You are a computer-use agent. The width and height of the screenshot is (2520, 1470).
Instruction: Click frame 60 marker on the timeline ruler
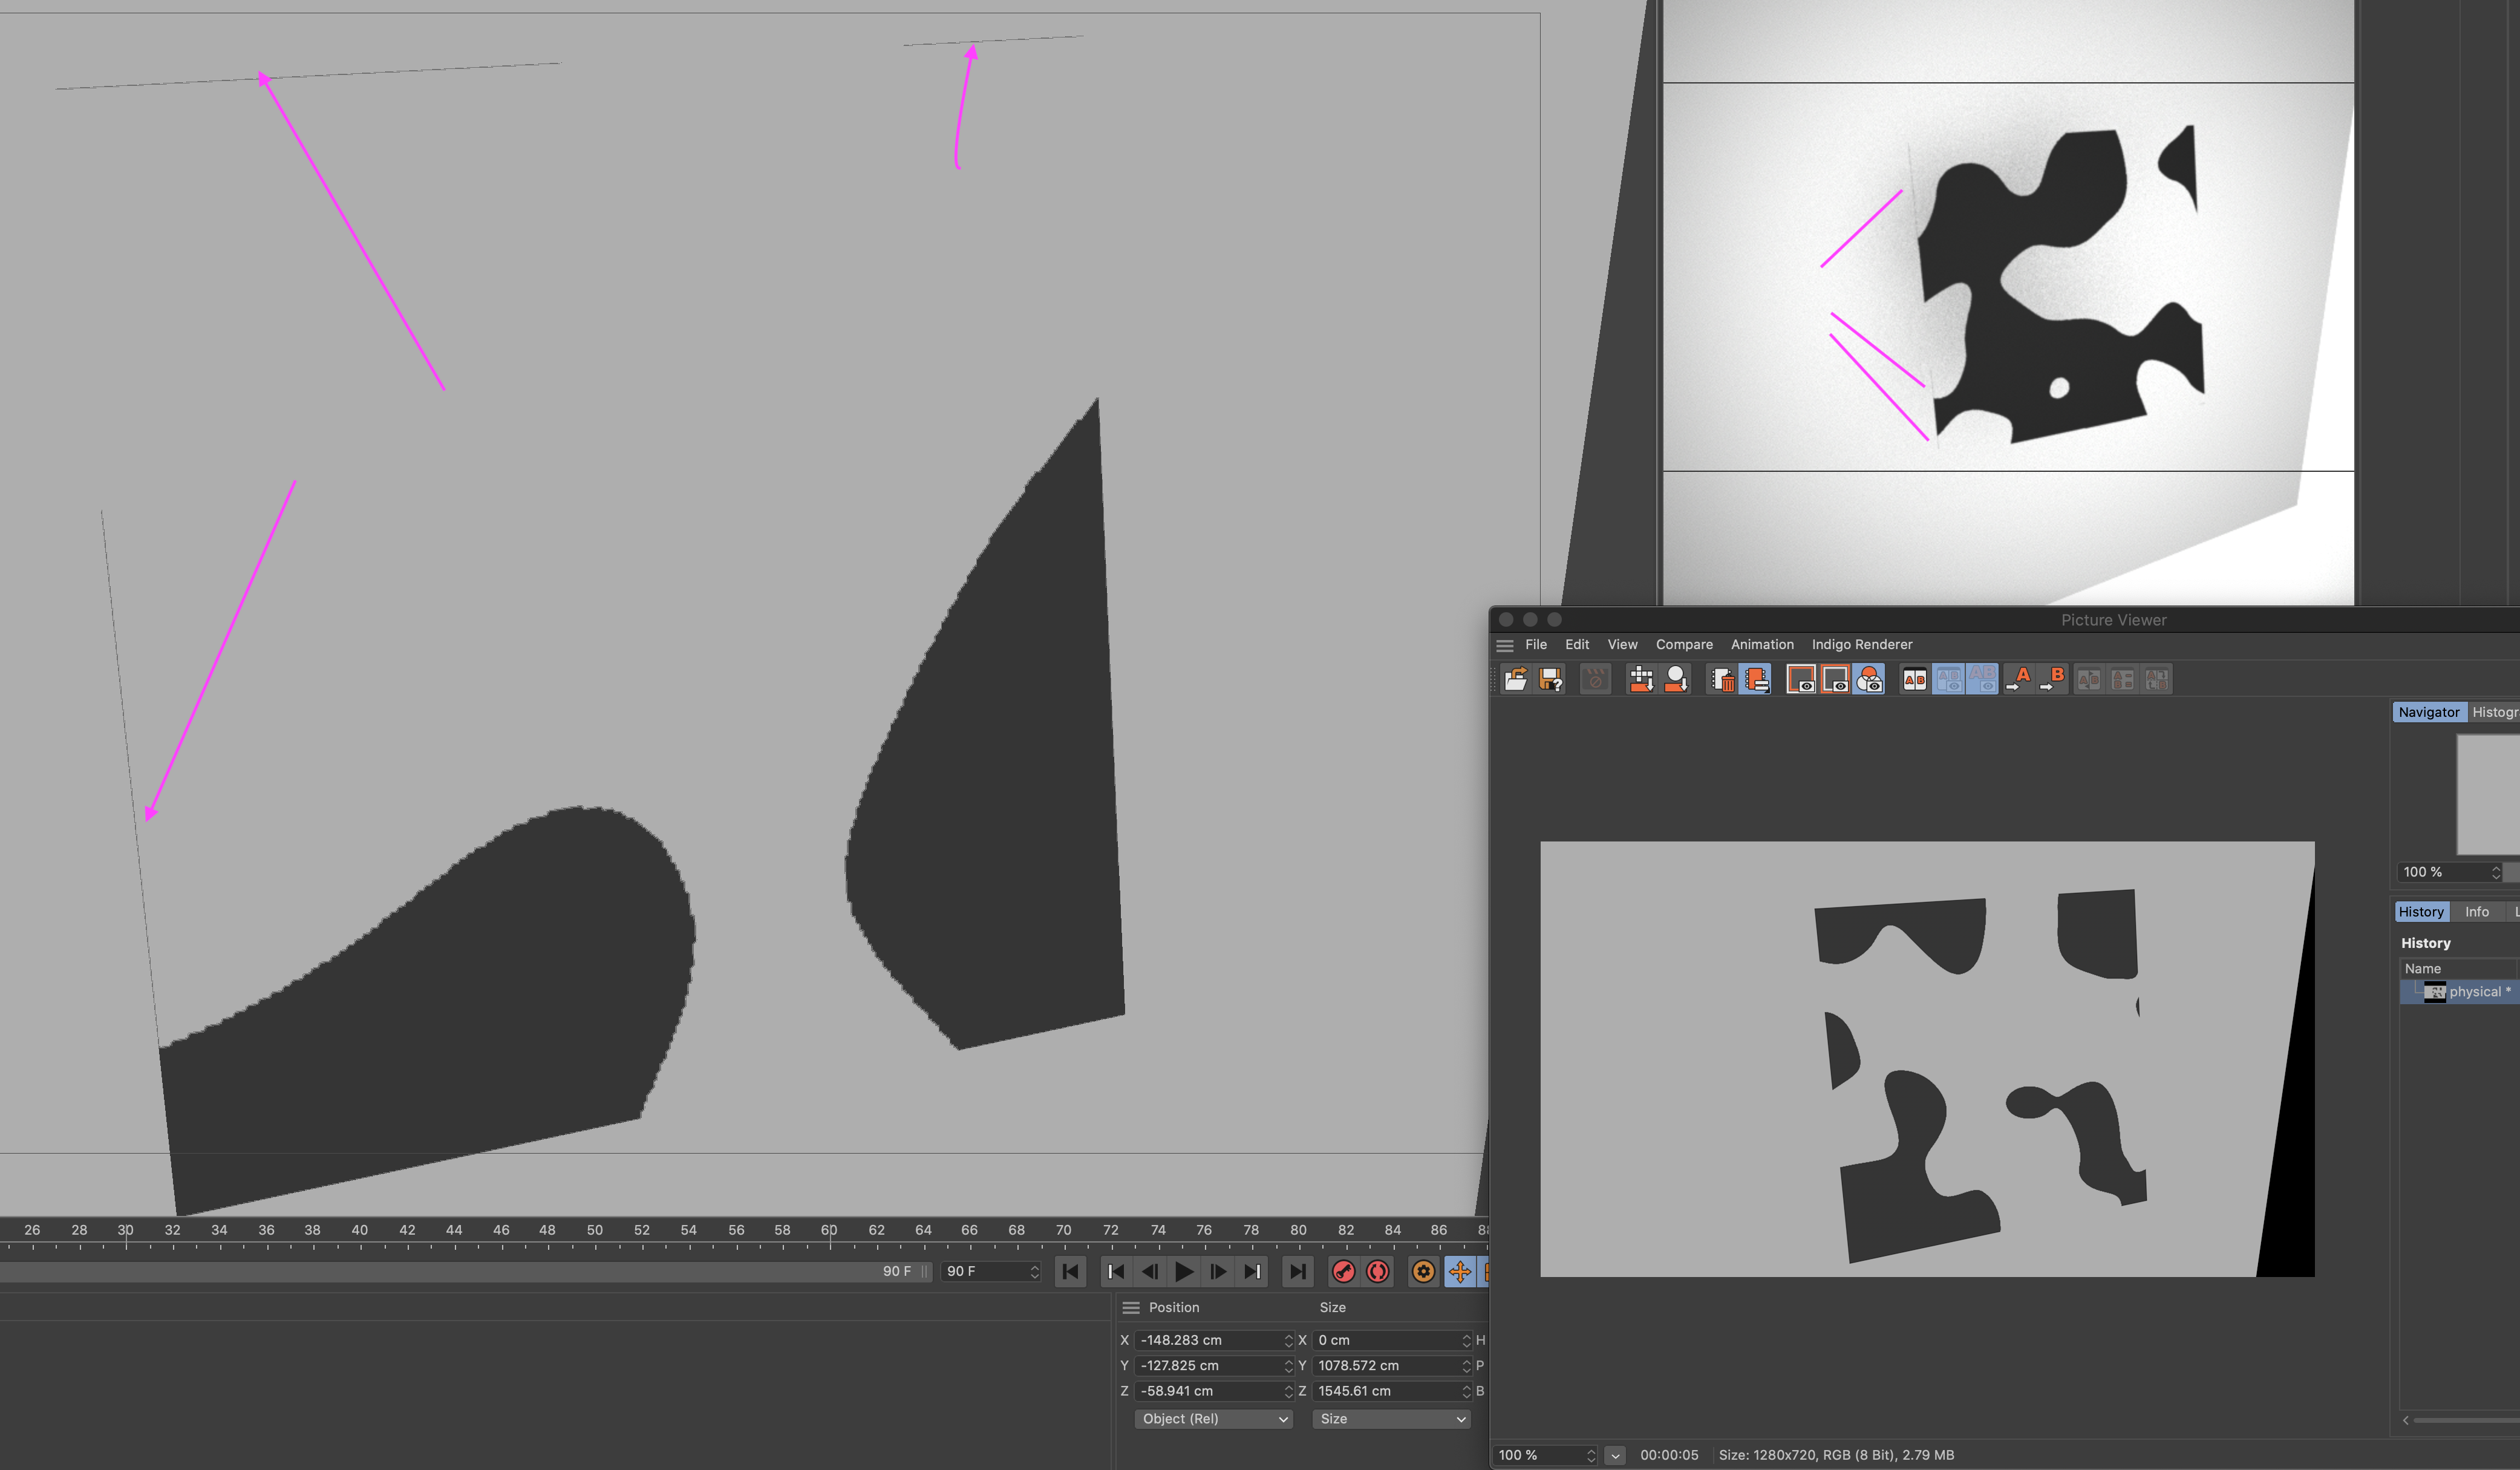tap(829, 1231)
